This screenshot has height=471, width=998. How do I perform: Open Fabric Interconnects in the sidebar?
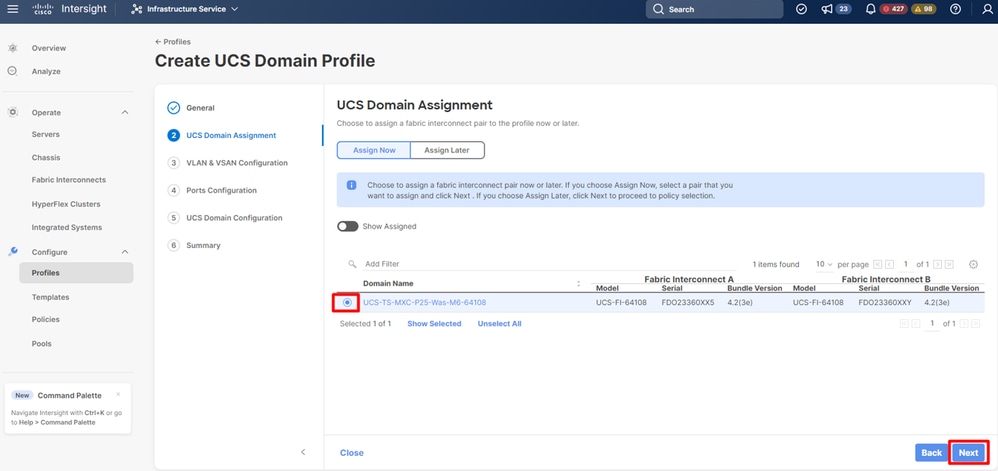click(69, 180)
